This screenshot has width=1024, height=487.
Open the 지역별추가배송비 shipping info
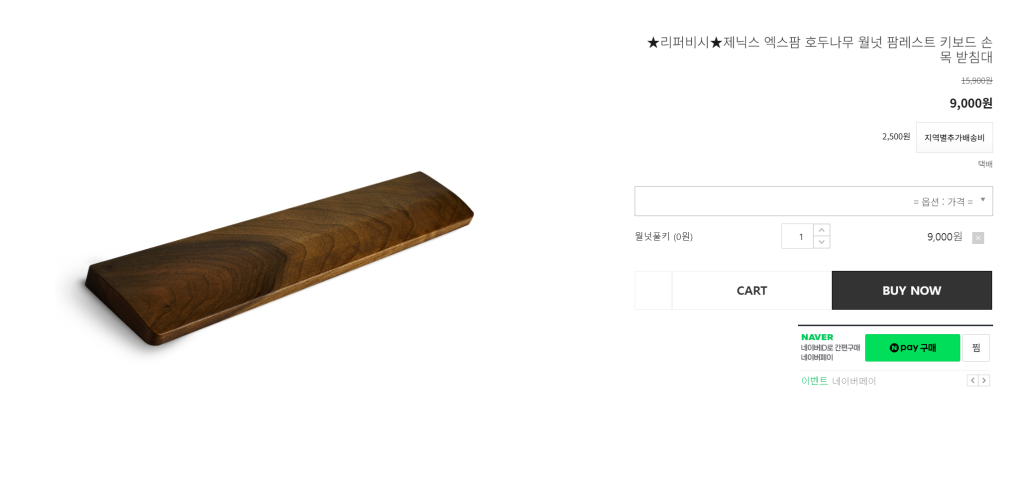coord(954,138)
